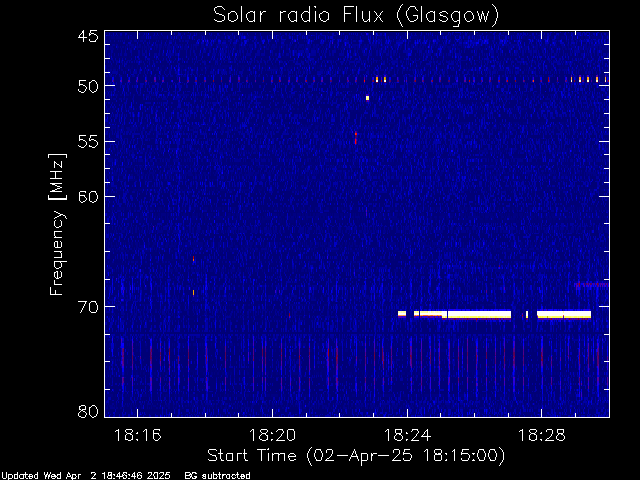Click the 18:28 time tick label
Viewport: 640px width, 480px height.
click(542, 435)
